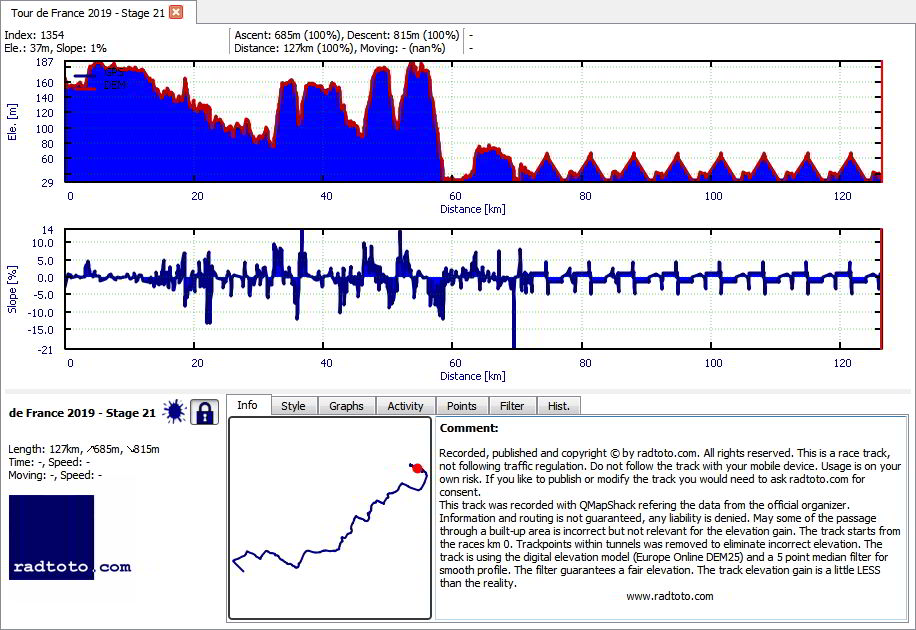Click the radtoto.com logo image
This screenshot has height=630, width=916.
[x=70, y=538]
